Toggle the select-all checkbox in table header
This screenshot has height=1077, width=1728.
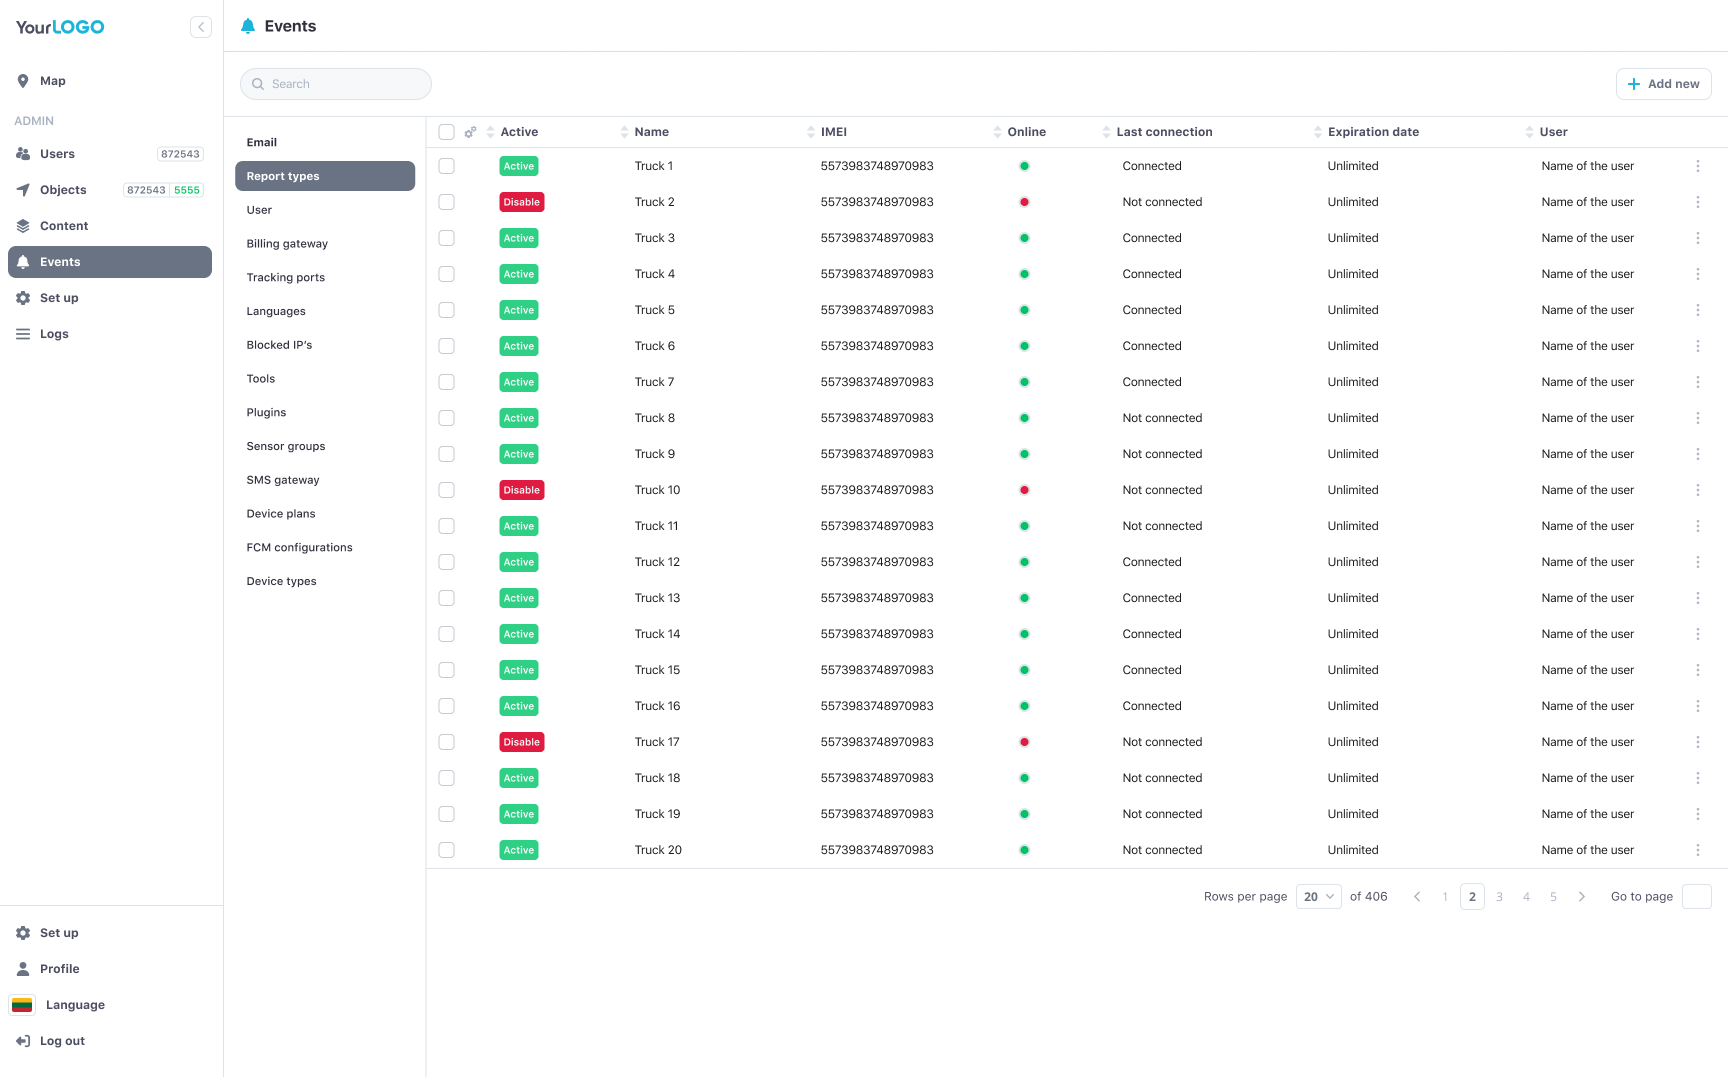pos(447,132)
